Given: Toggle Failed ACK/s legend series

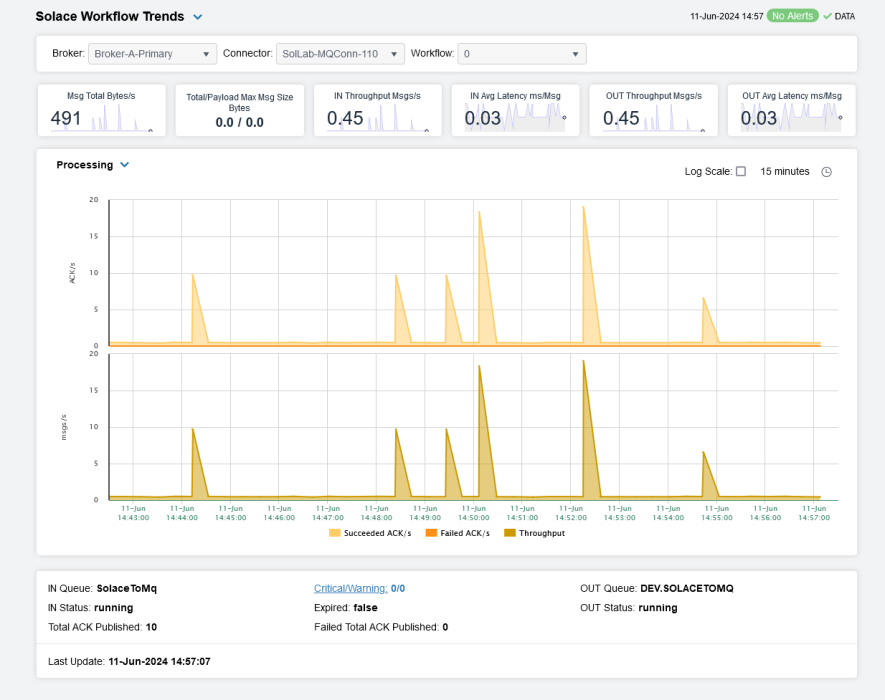Looking at the screenshot, I should tap(458, 534).
